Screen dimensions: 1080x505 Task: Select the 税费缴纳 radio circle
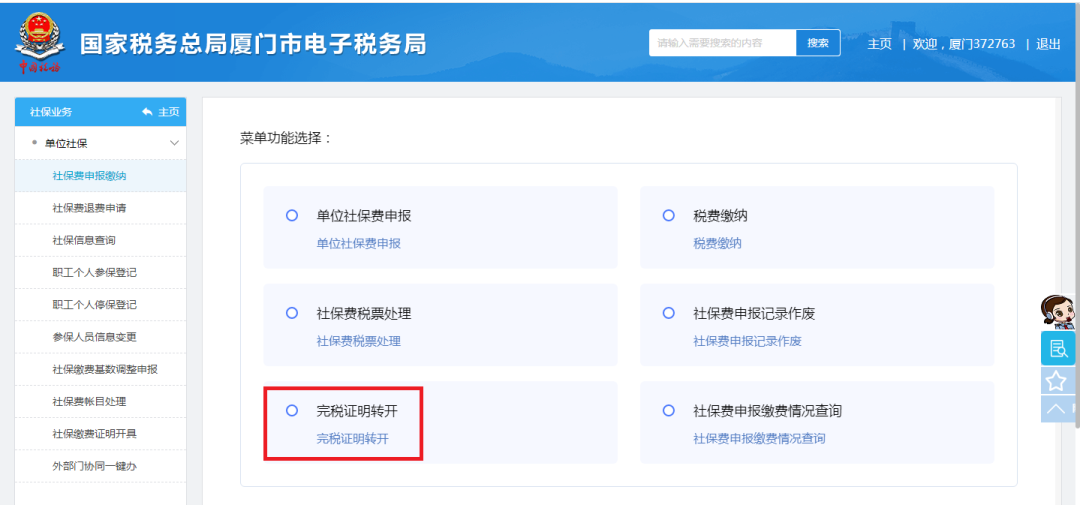click(668, 216)
